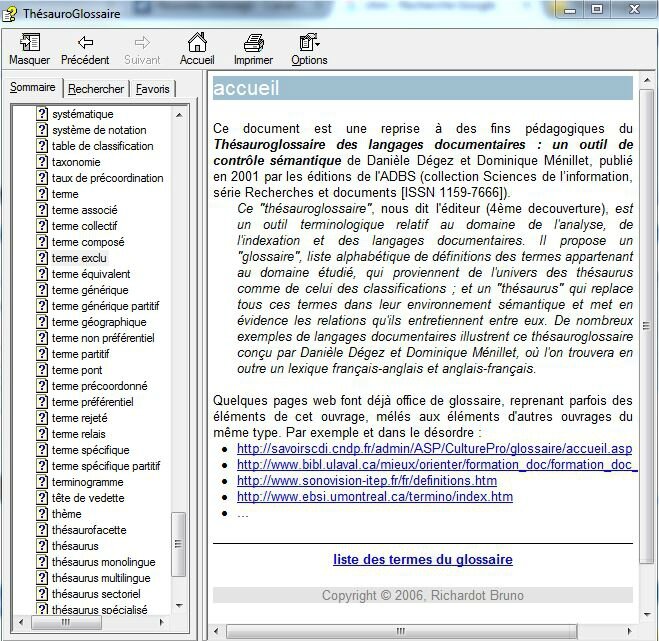This screenshot has width=659, height=641.
Task: Open the ebsi.umontreal.ca termino link
Action: tap(375, 496)
